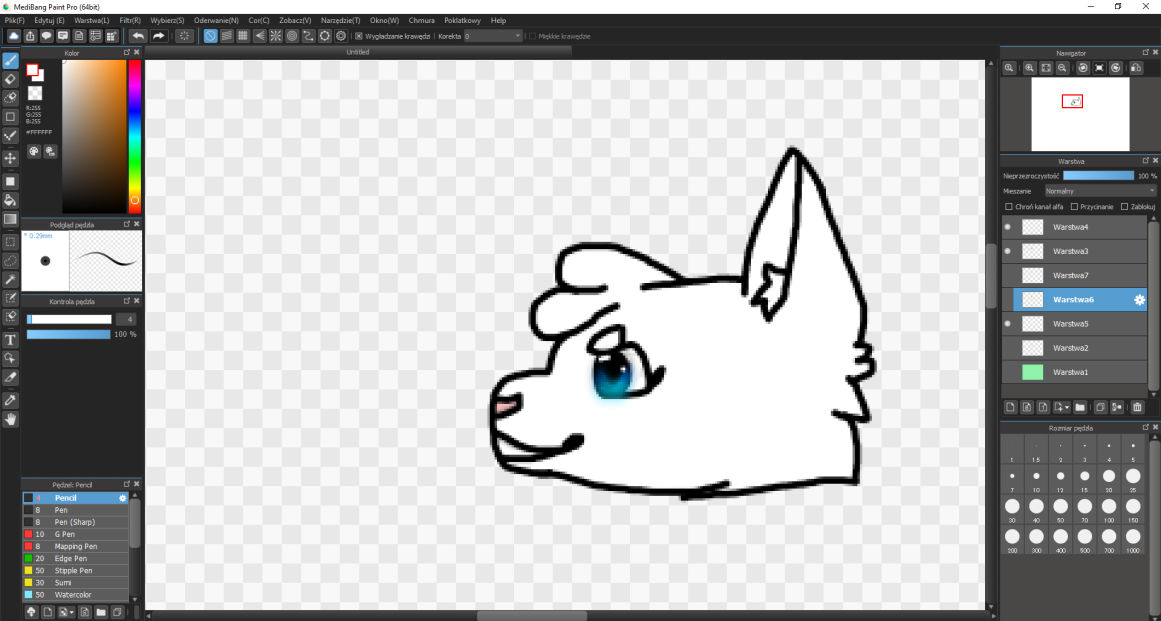Create a new layer folder
The width and height of the screenshot is (1161, 621).
pos(1080,407)
